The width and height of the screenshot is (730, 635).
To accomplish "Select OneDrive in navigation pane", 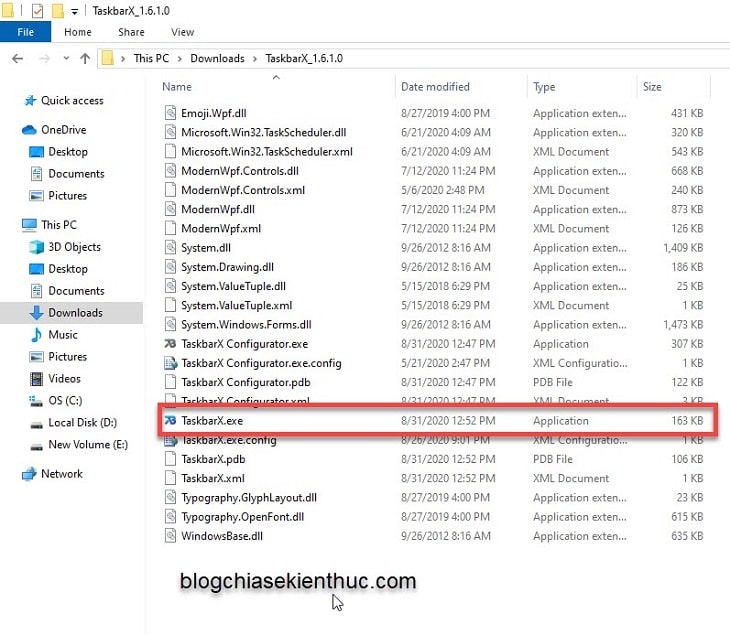I will click(x=64, y=130).
